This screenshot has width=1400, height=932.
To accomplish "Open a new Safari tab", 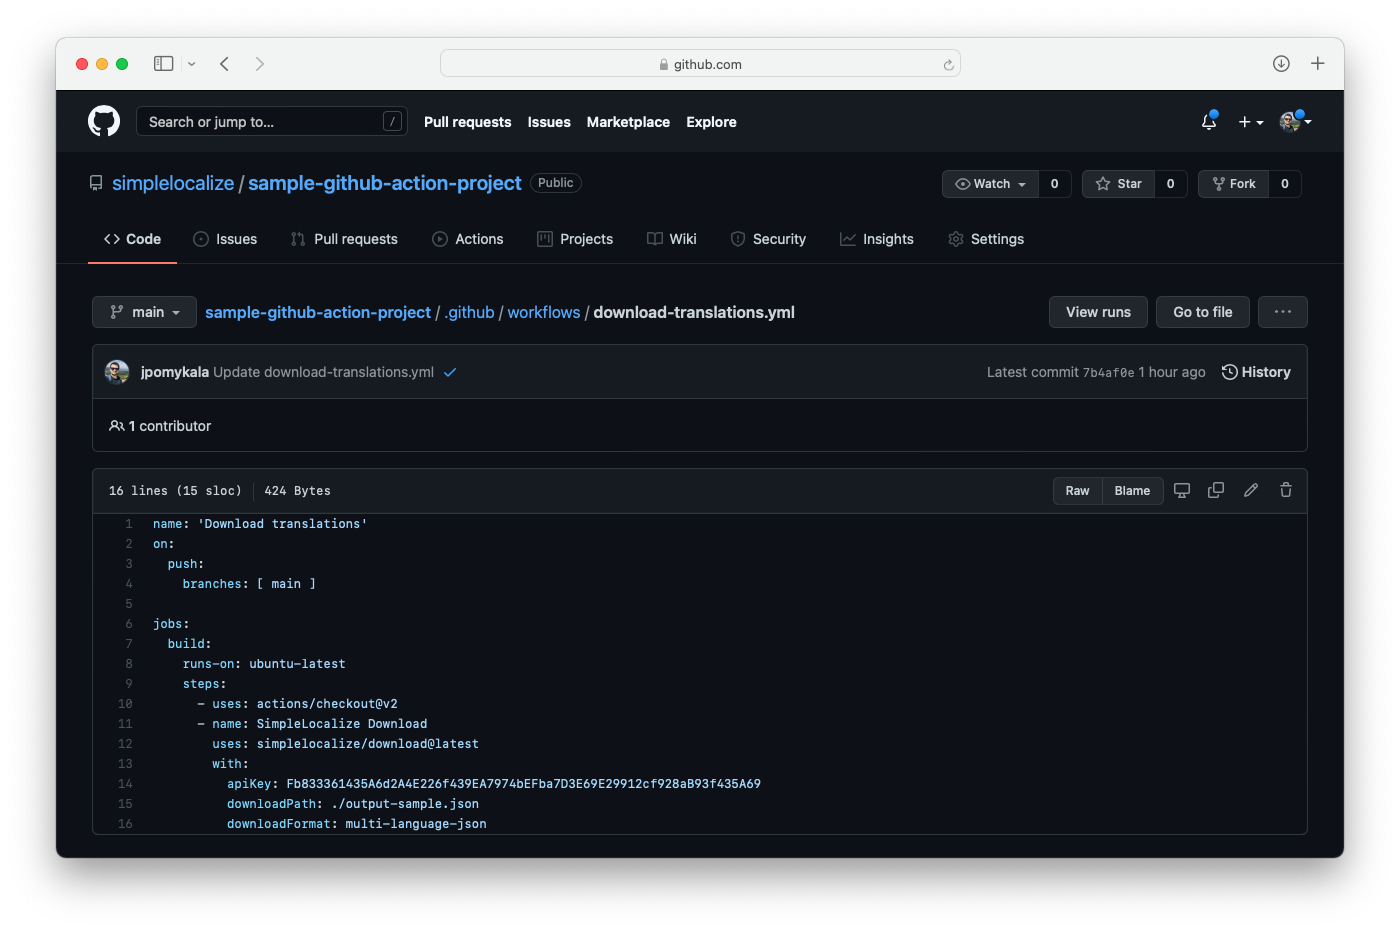I will [x=1318, y=64].
